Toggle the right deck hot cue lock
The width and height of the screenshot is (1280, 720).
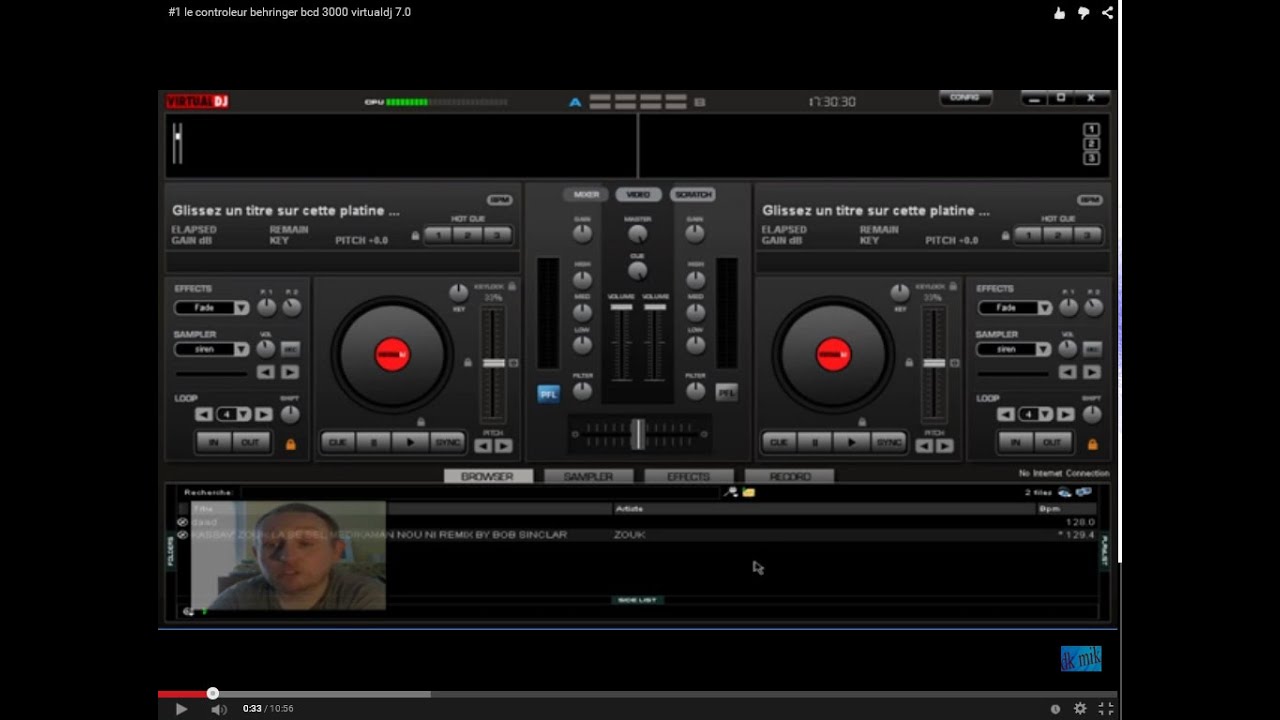1005,237
